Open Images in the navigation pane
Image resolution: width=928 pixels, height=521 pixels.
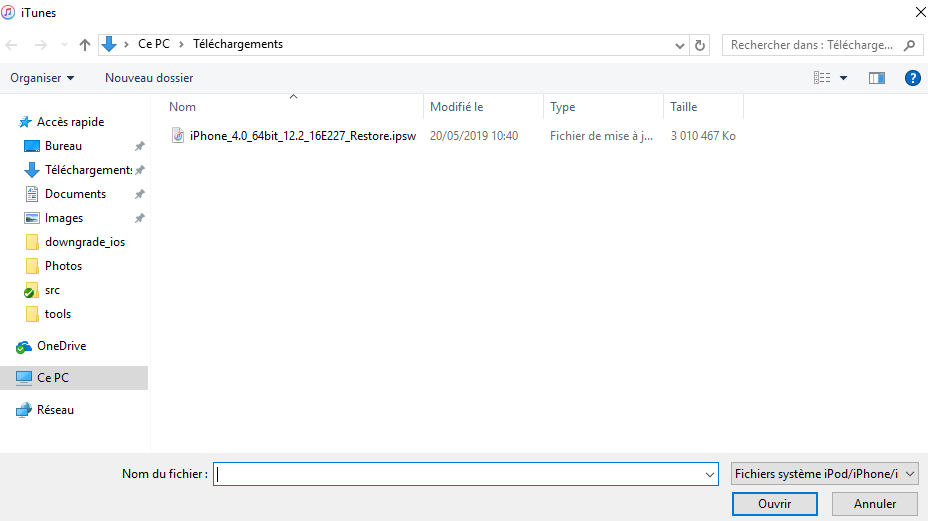tap(64, 218)
